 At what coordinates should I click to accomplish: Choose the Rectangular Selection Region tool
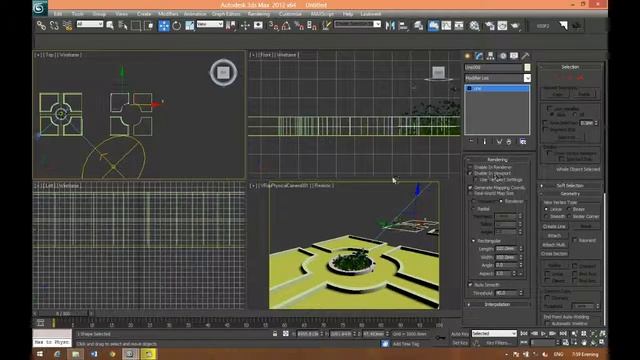(x=136, y=26)
